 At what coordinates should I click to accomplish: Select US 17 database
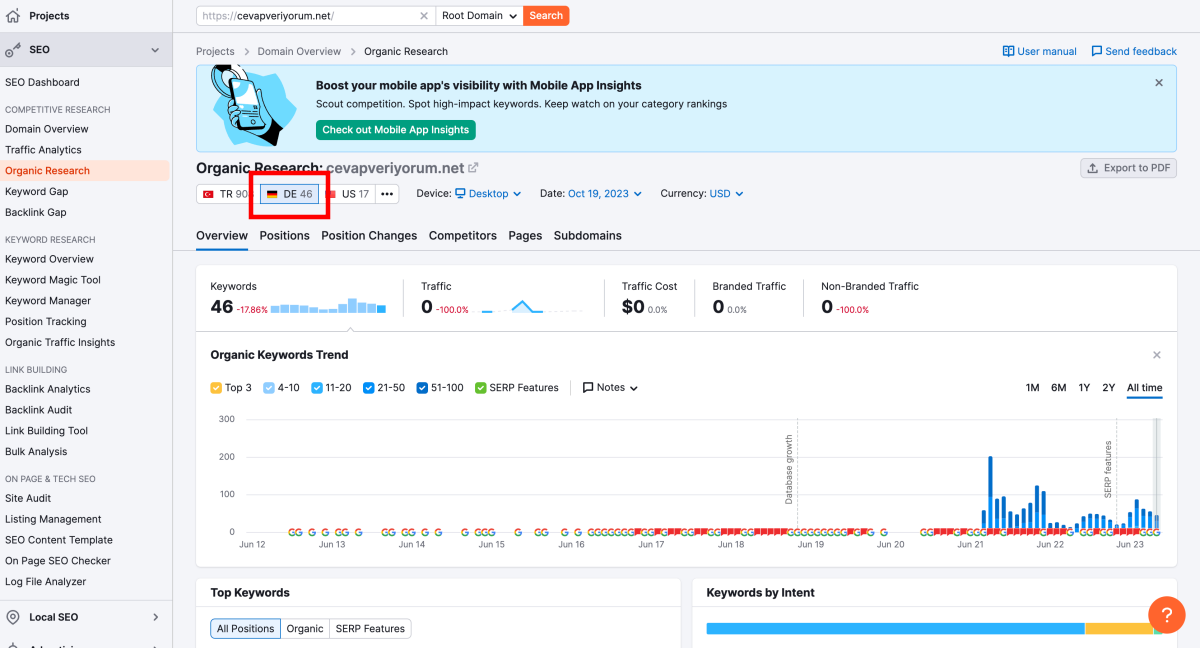tap(348, 194)
